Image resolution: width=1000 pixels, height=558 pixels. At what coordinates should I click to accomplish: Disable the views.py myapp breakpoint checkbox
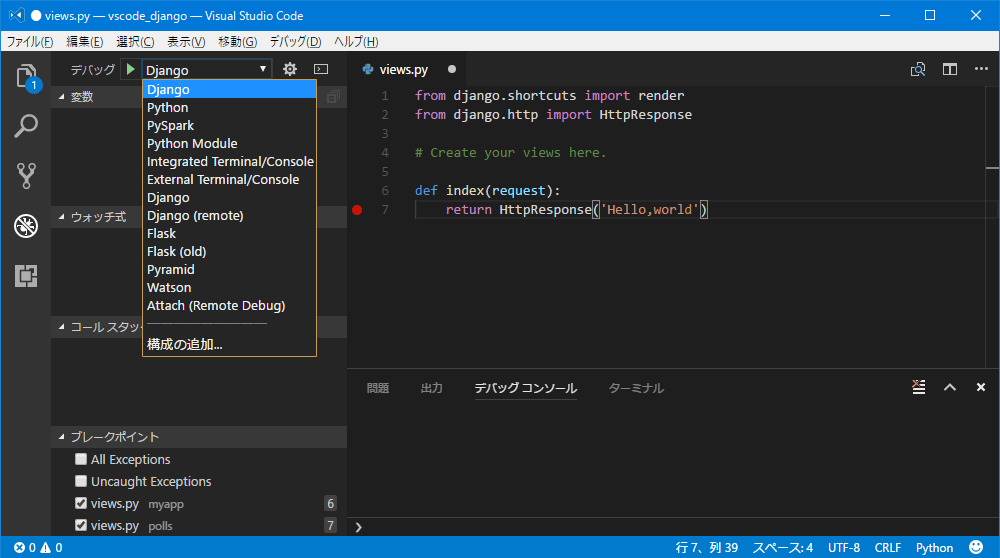80,503
